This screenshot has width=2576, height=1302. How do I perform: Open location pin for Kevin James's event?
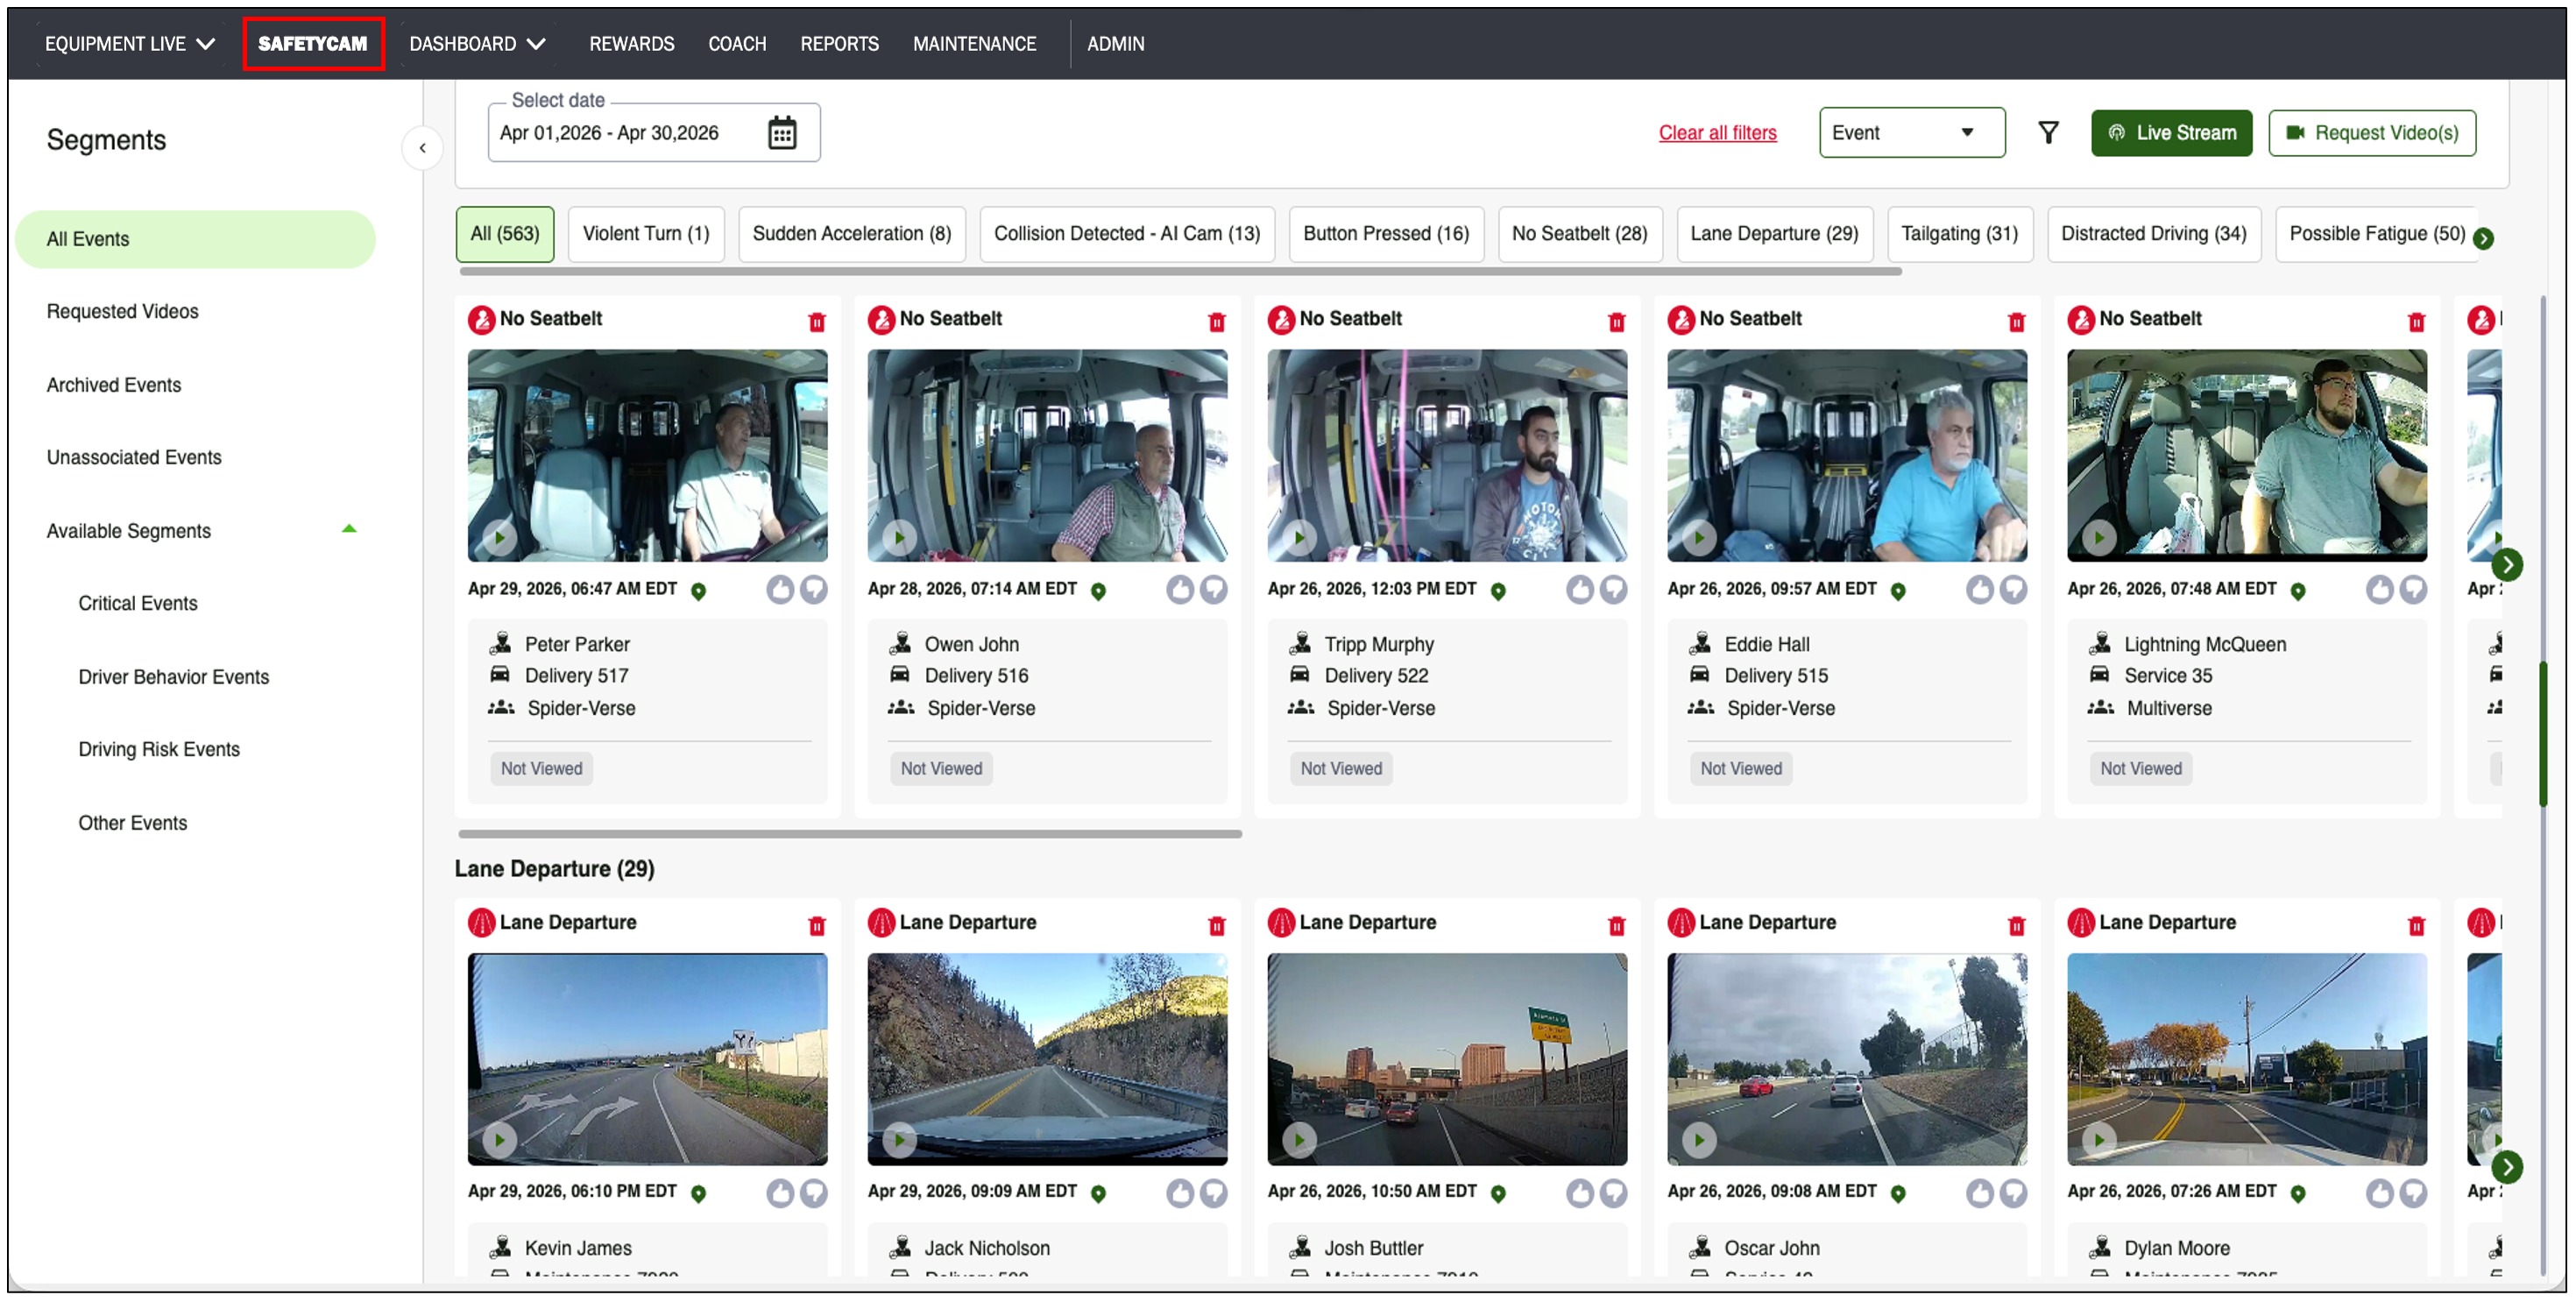[x=699, y=1194]
